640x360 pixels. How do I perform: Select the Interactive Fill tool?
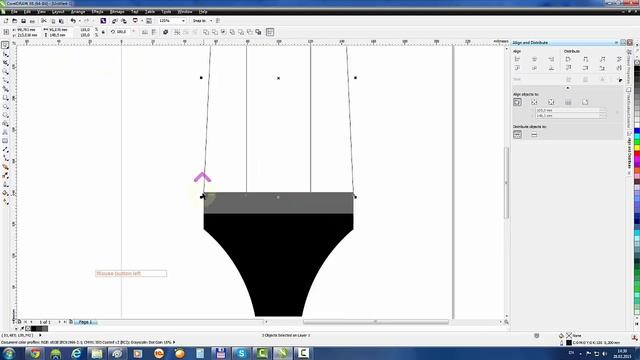click(5, 202)
